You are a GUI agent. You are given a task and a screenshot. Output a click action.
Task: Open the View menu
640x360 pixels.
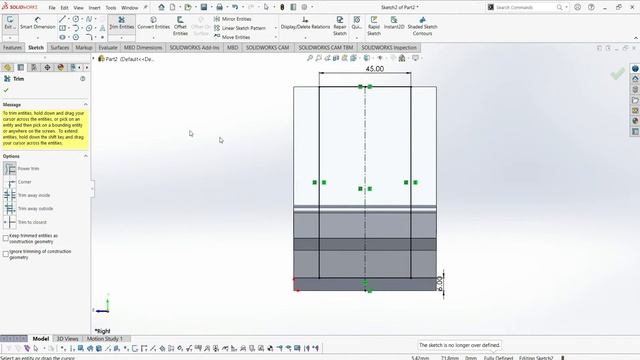click(78, 8)
